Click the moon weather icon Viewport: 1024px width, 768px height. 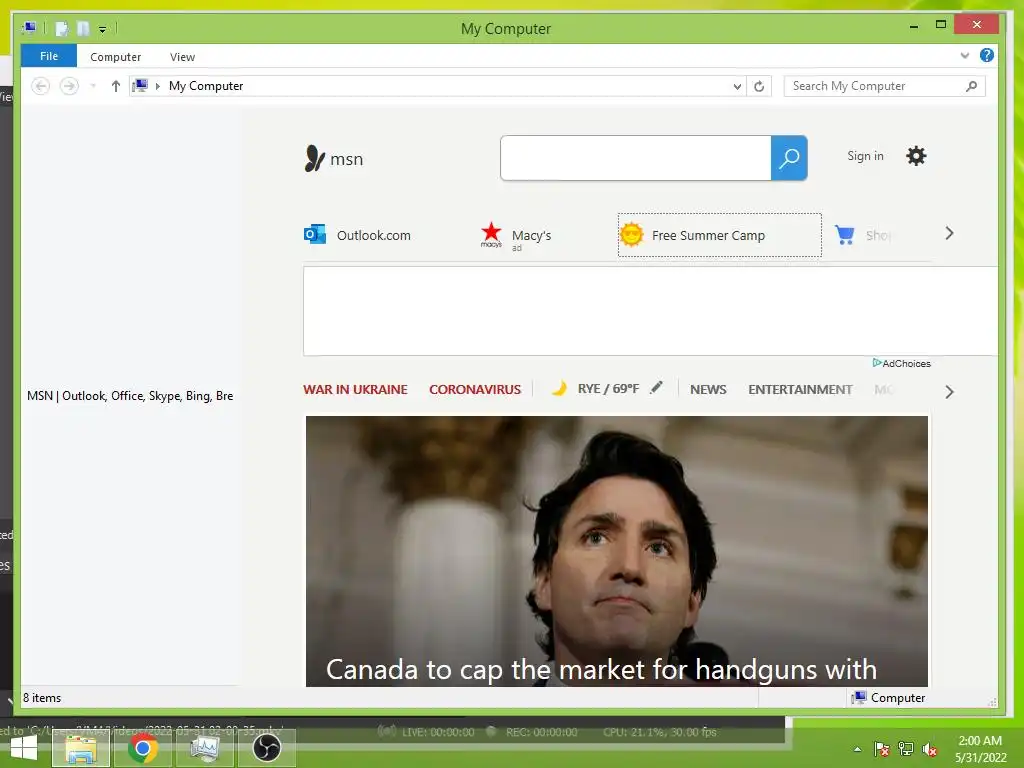tap(559, 389)
